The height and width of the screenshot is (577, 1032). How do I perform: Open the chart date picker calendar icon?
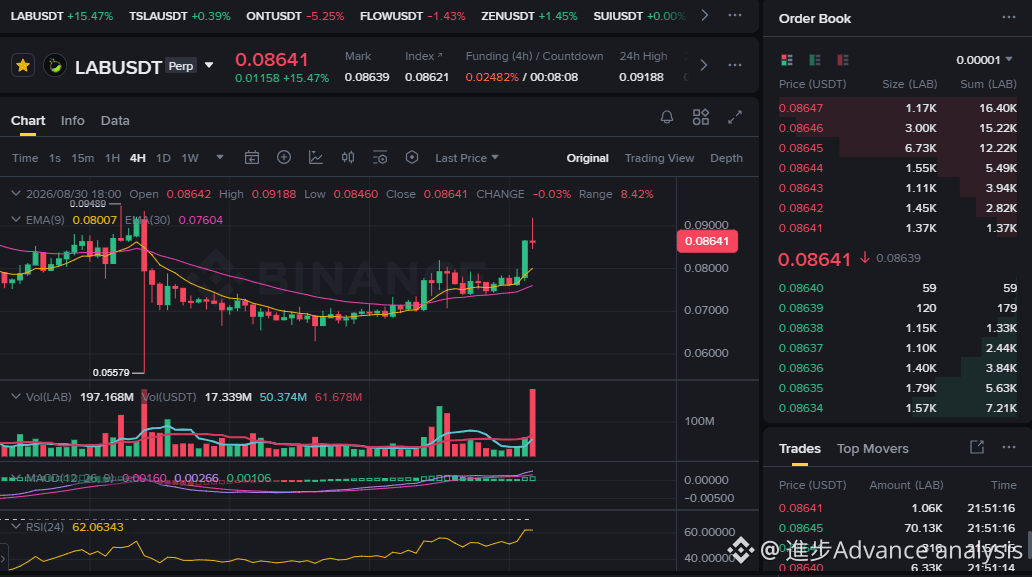click(x=251, y=157)
